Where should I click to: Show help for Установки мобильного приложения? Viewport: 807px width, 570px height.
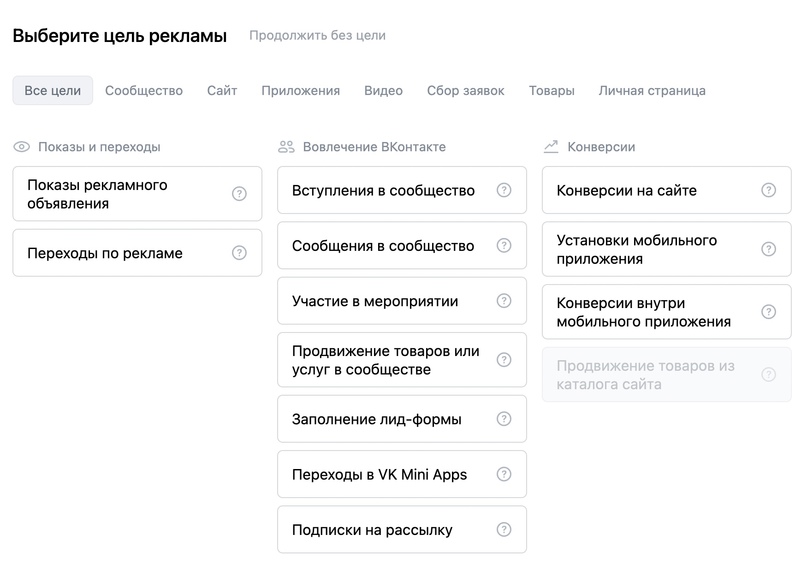[768, 249]
